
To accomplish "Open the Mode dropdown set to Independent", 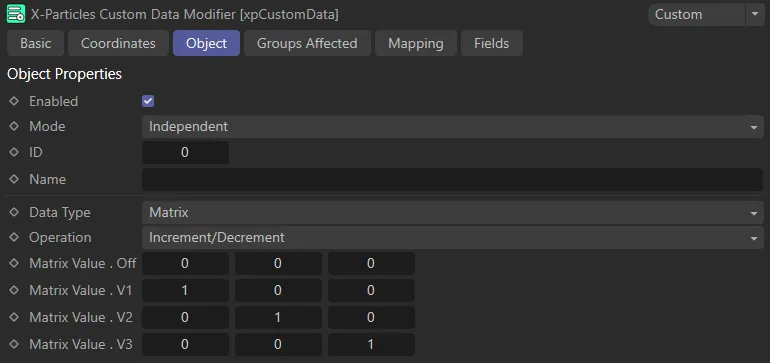I will (453, 126).
